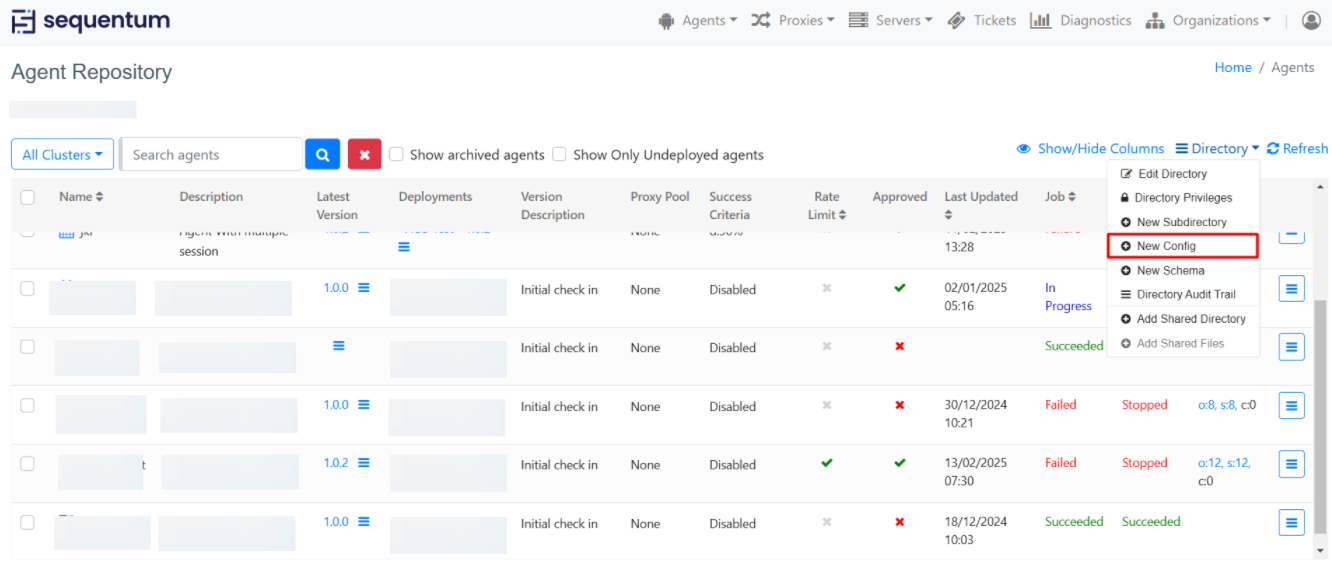Click the user profile avatar icon
This screenshot has width=1332, height=568.
[1311, 20]
